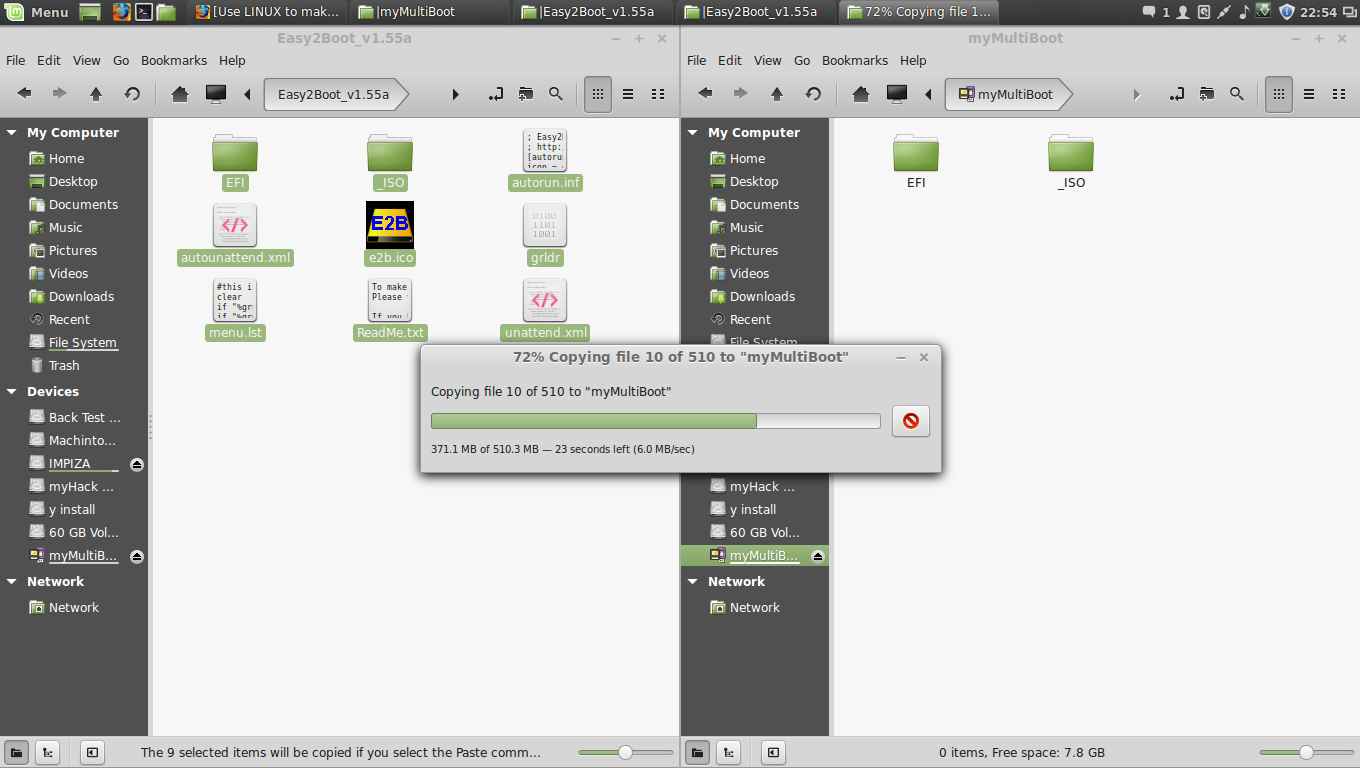Switch to Use LINUX to mak... browser task
1360x768 pixels.
pyautogui.click(x=267, y=12)
